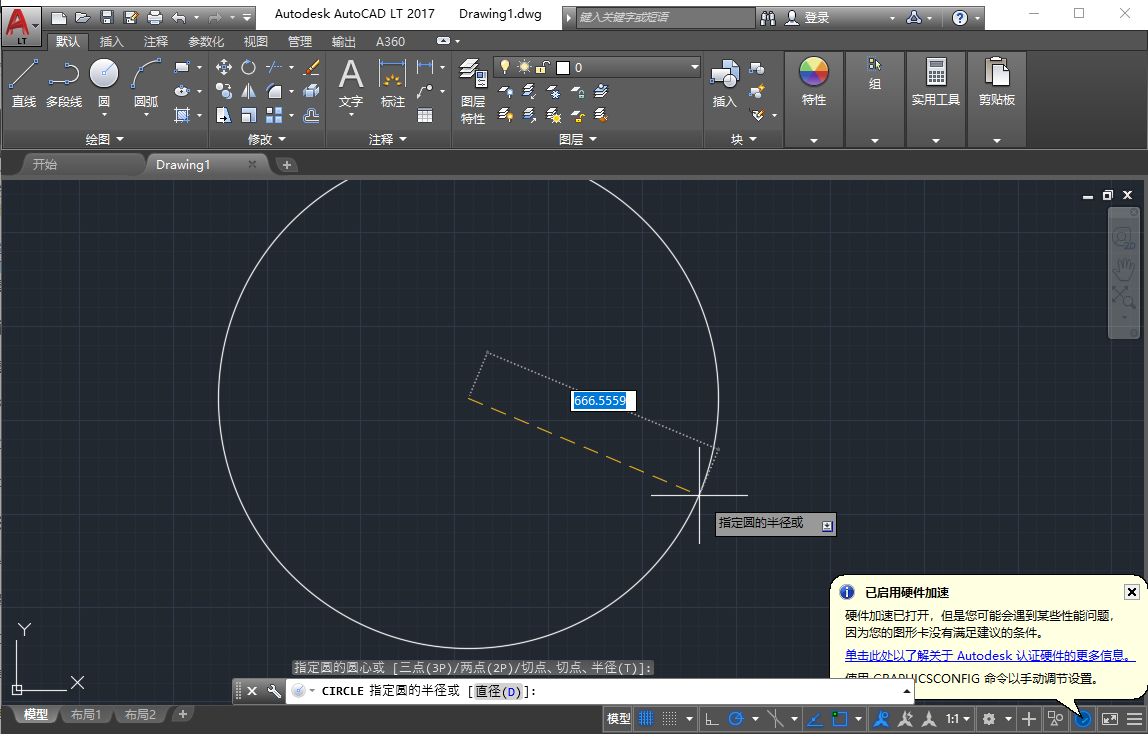Click the Insert block (插入) icon
The width and height of the screenshot is (1148, 734).
tap(724, 83)
